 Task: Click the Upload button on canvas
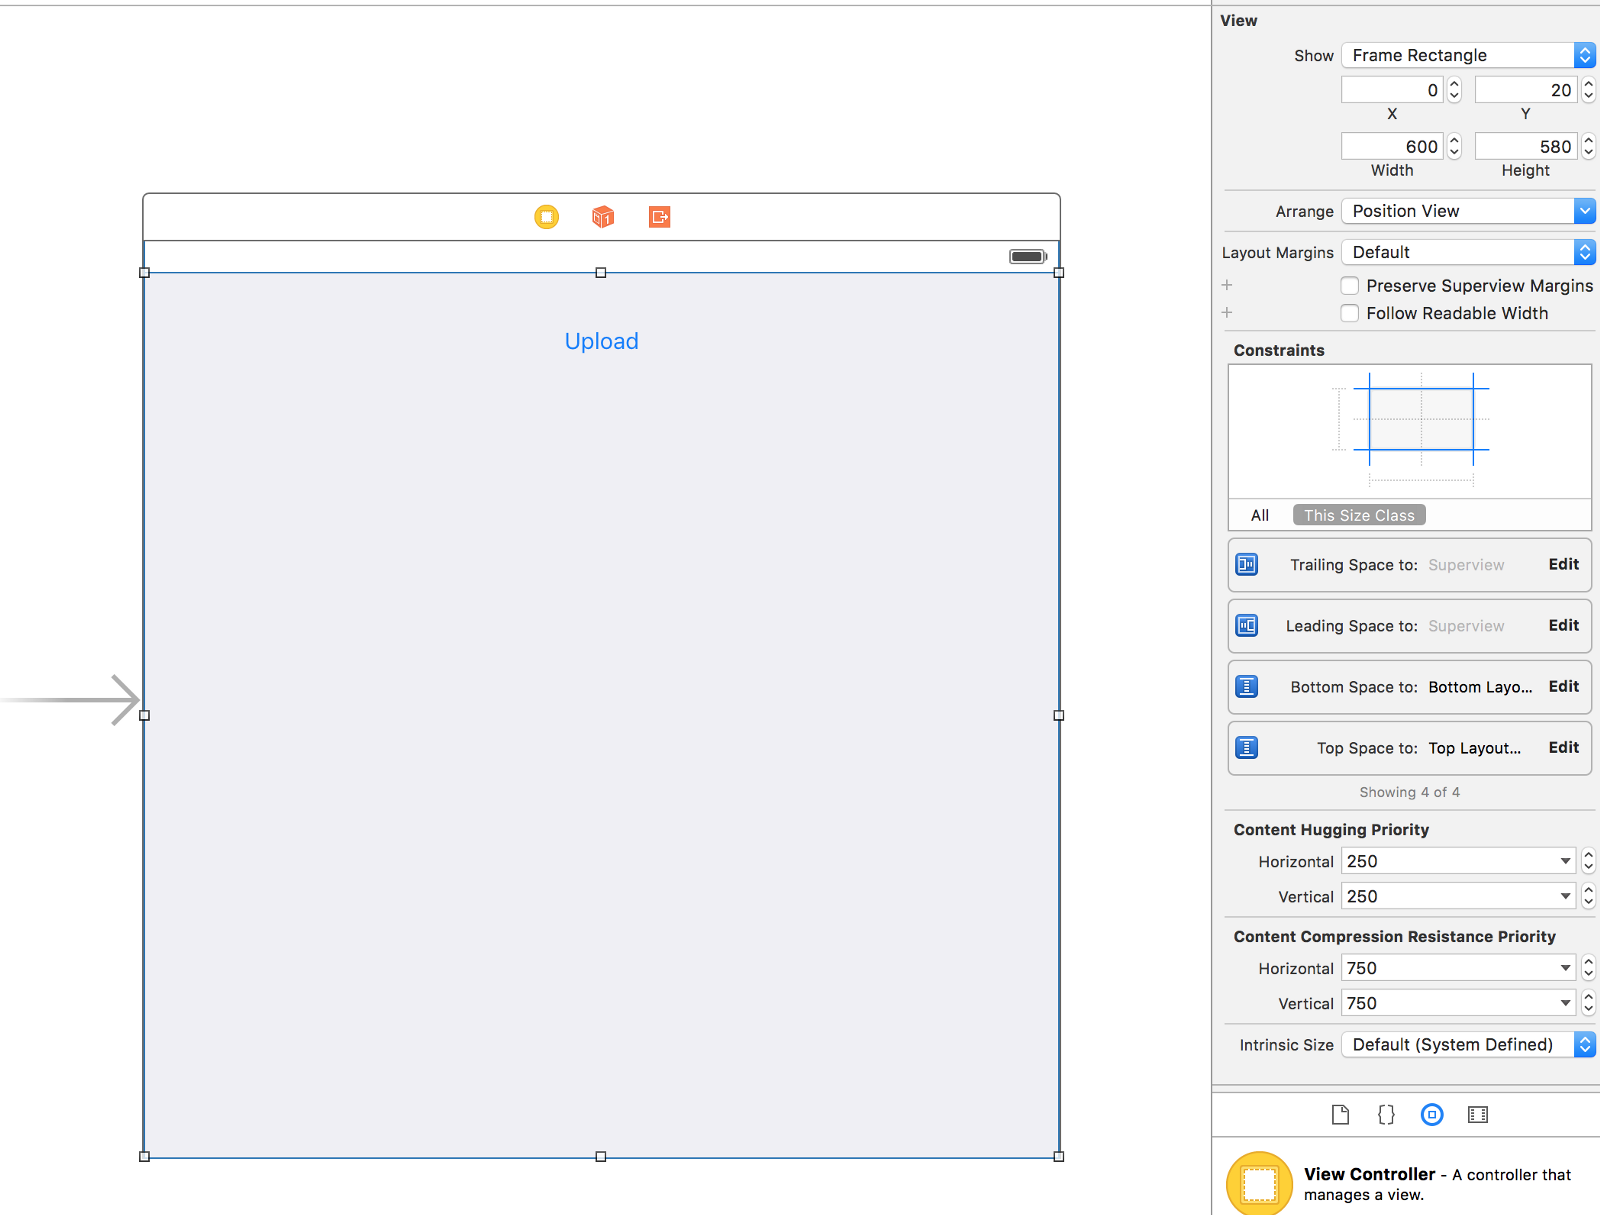602,342
